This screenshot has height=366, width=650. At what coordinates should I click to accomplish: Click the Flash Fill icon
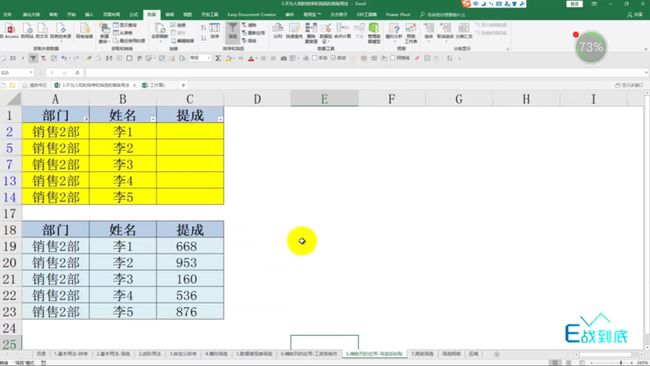pyautogui.click(x=294, y=31)
